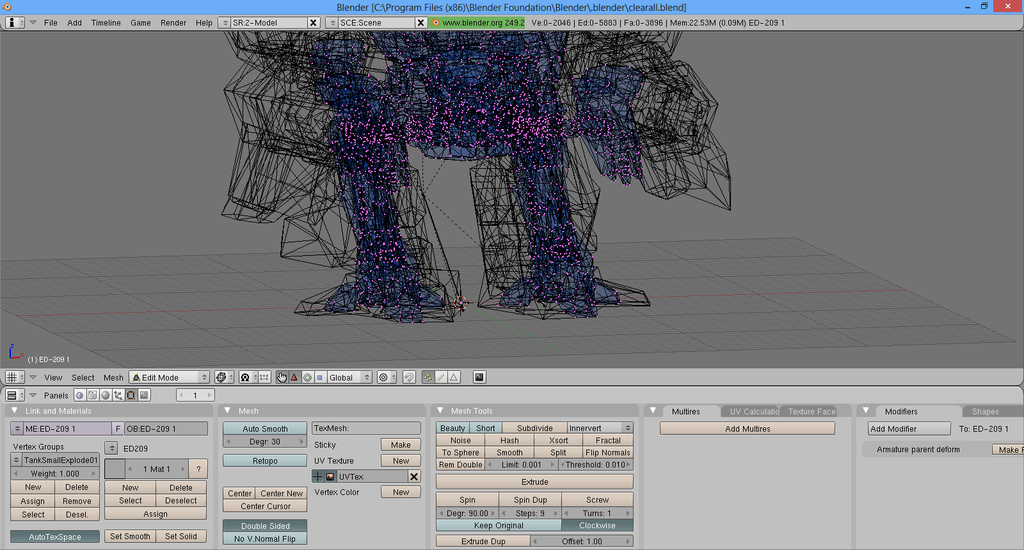1024x550 pixels.
Task: Delete the SR:2-Model screen with X
Action: click(x=313, y=22)
